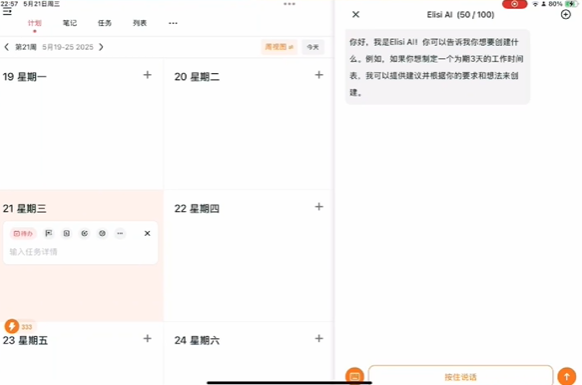Image resolution: width=582 pixels, height=385 pixels.
Task: Switch to the 计划 tab
Action: pyautogui.click(x=35, y=23)
